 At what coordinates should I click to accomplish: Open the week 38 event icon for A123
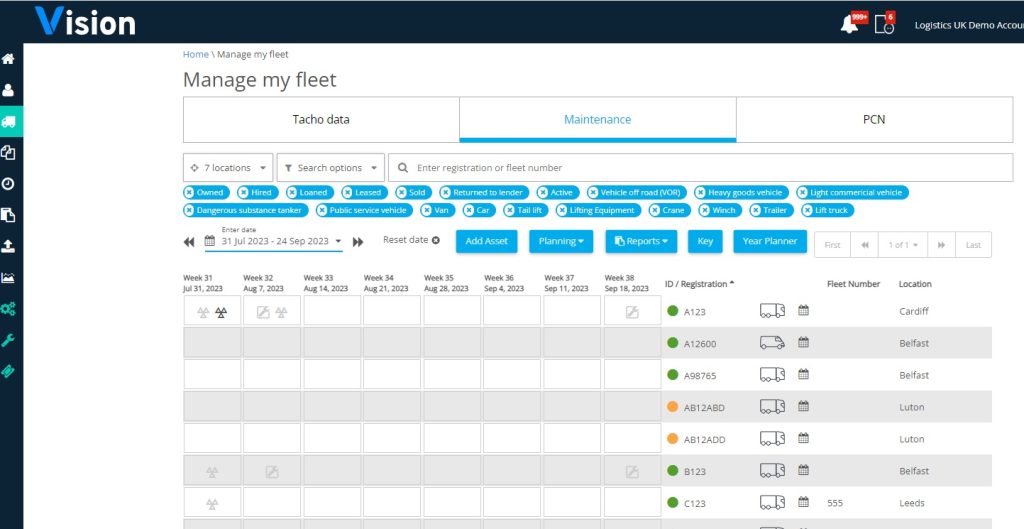632,312
